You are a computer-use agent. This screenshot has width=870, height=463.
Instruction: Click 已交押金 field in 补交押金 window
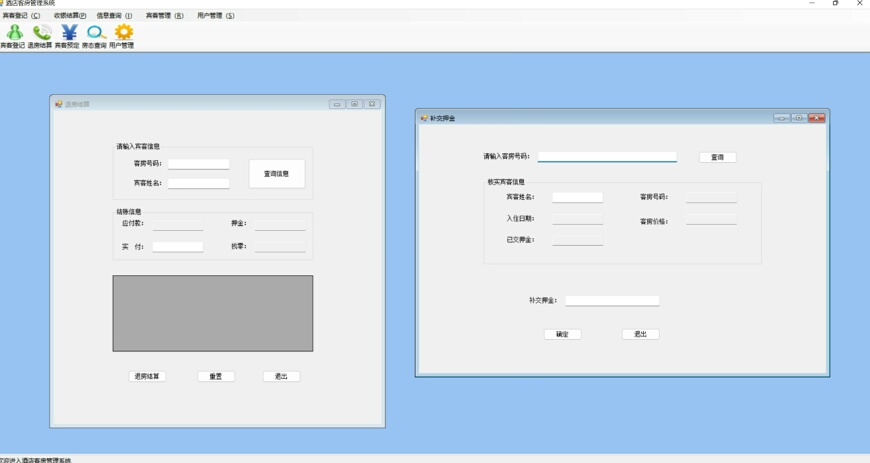(578, 240)
